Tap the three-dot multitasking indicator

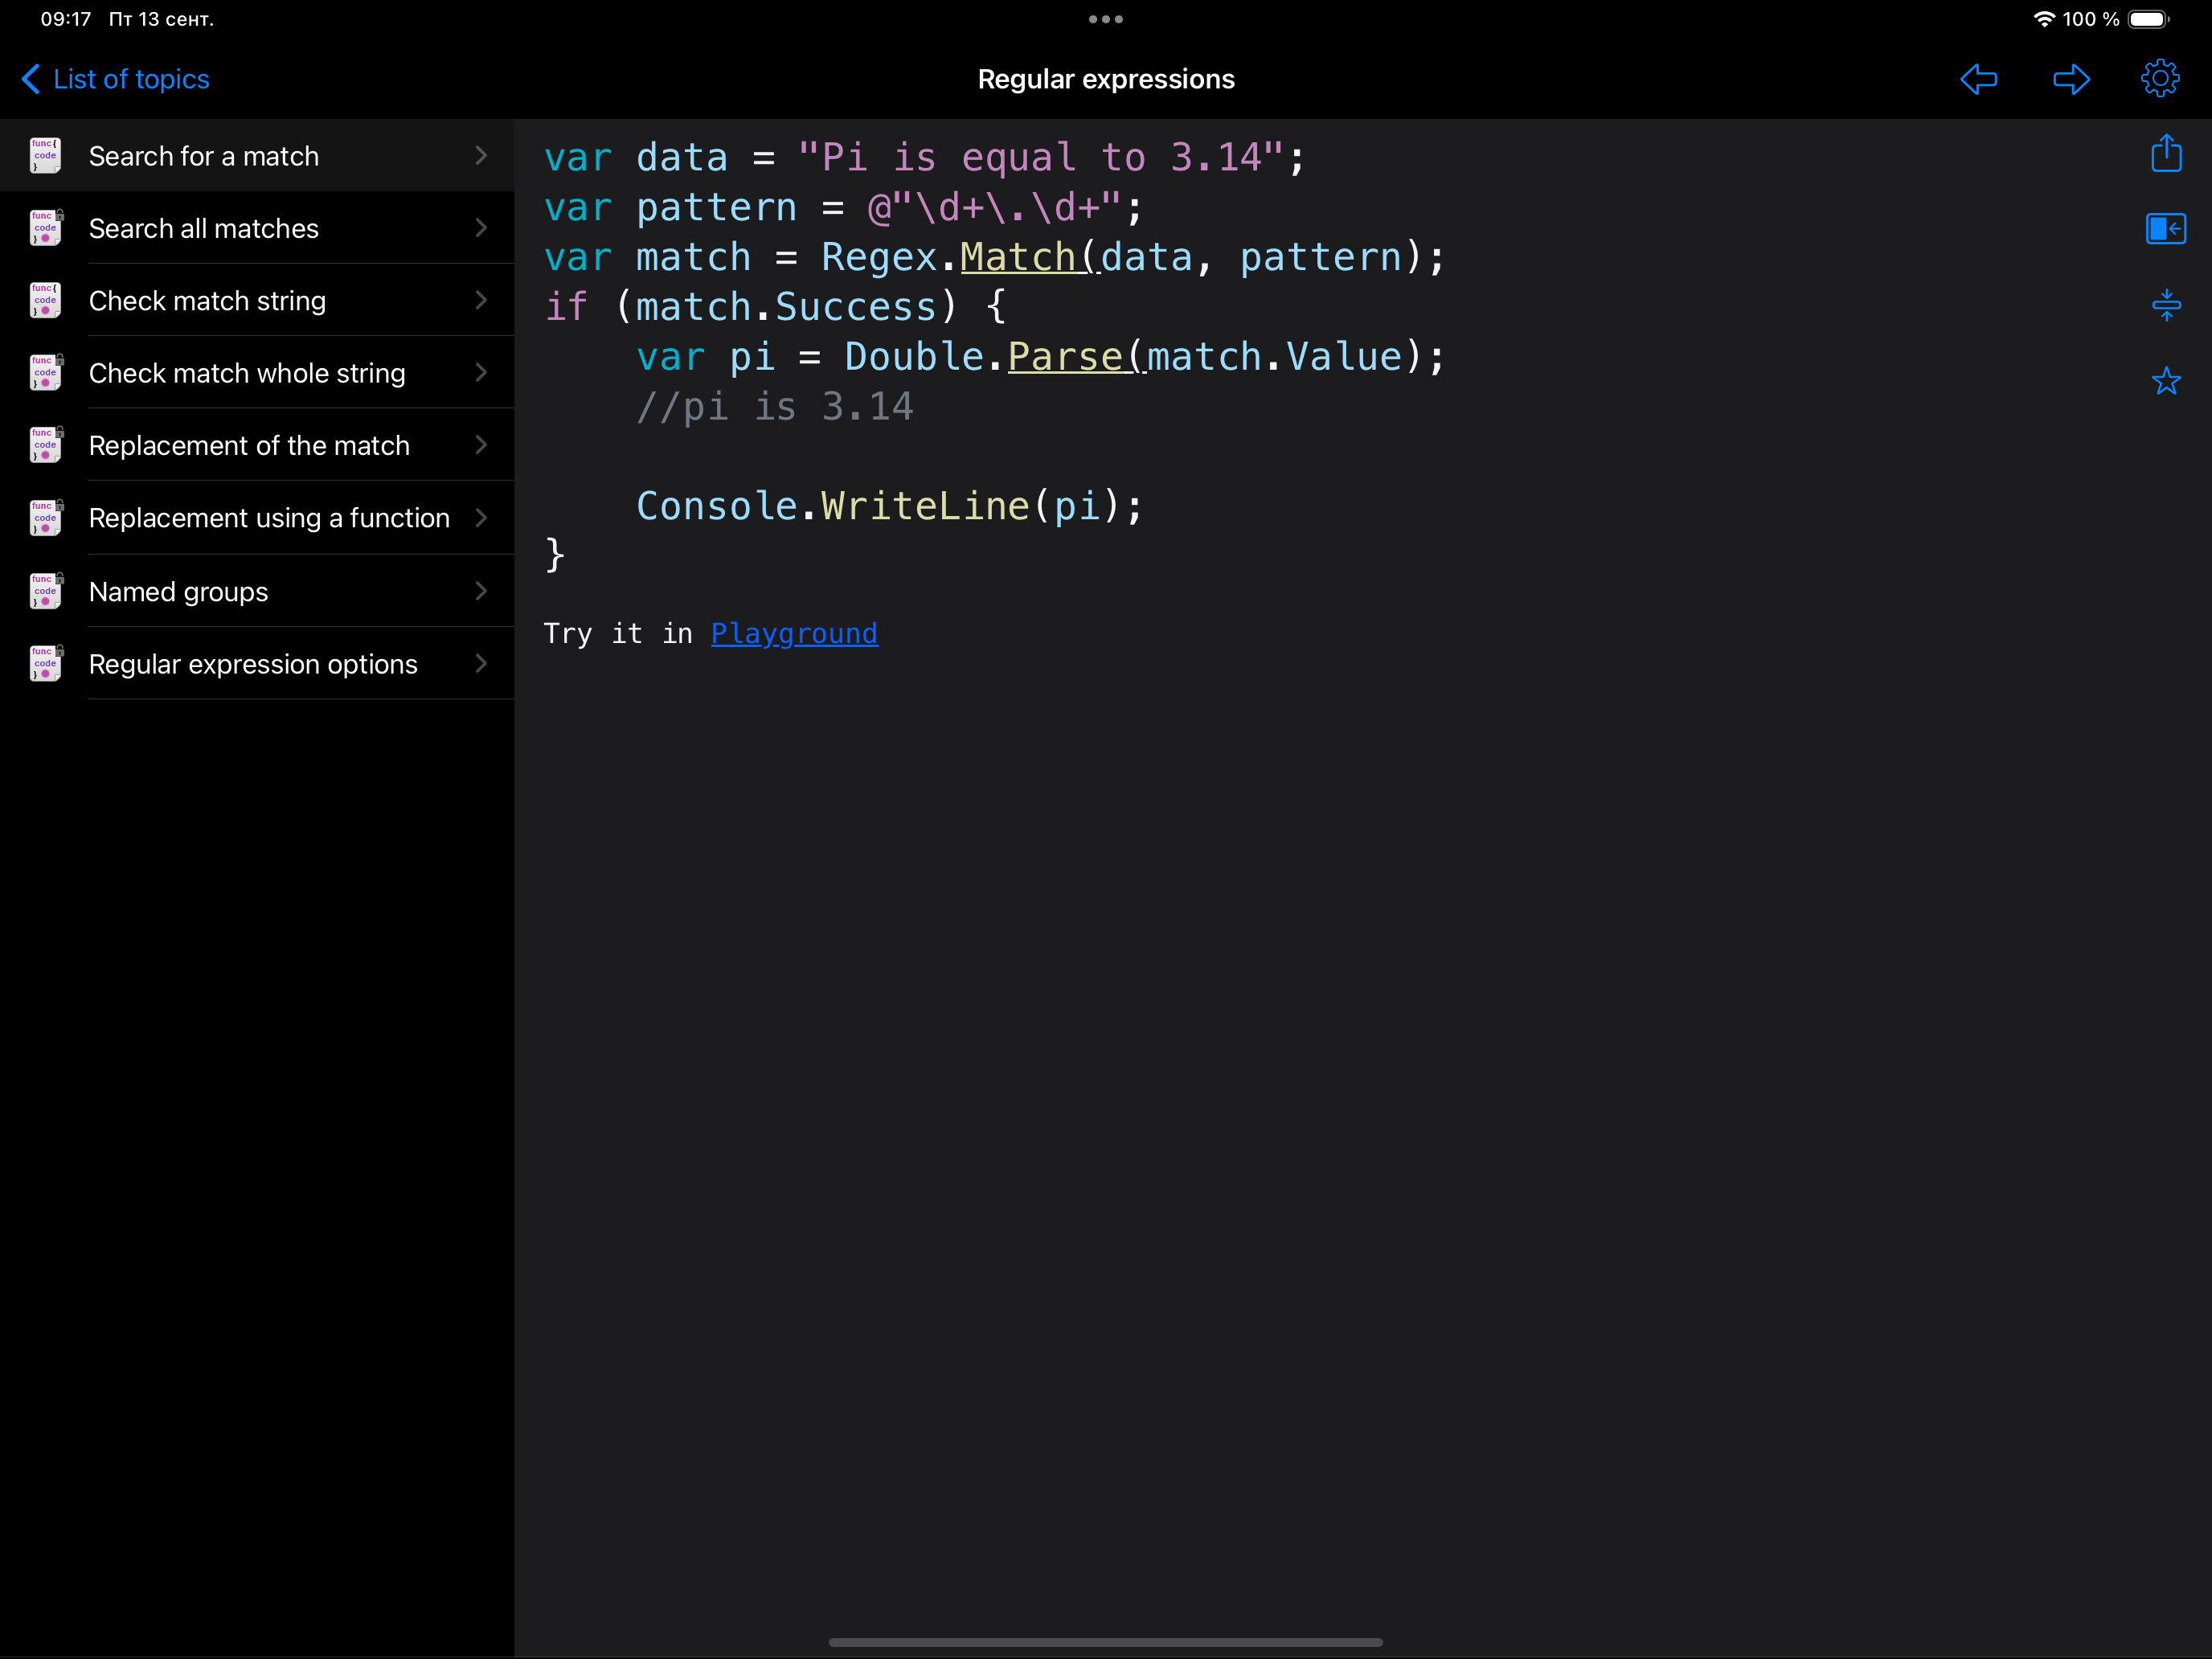click(1106, 19)
